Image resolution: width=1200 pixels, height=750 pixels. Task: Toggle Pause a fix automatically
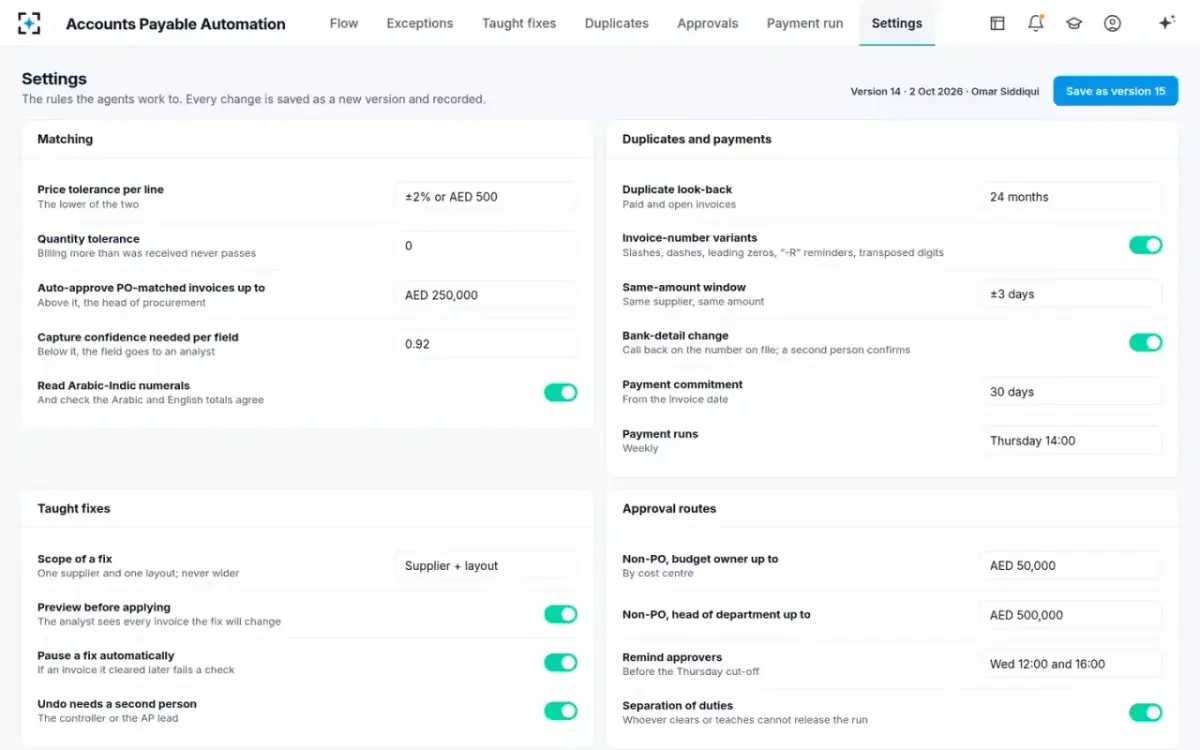(x=561, y=662)
